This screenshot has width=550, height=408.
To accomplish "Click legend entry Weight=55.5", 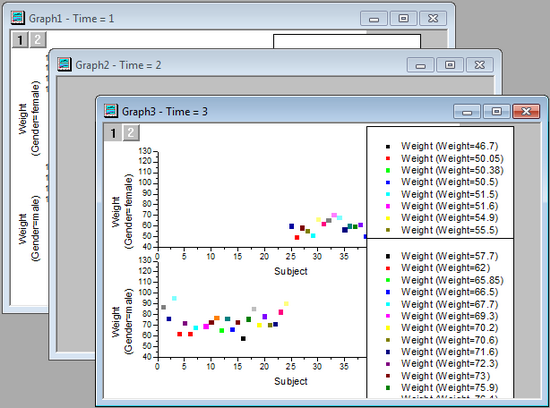I will 449,230.
